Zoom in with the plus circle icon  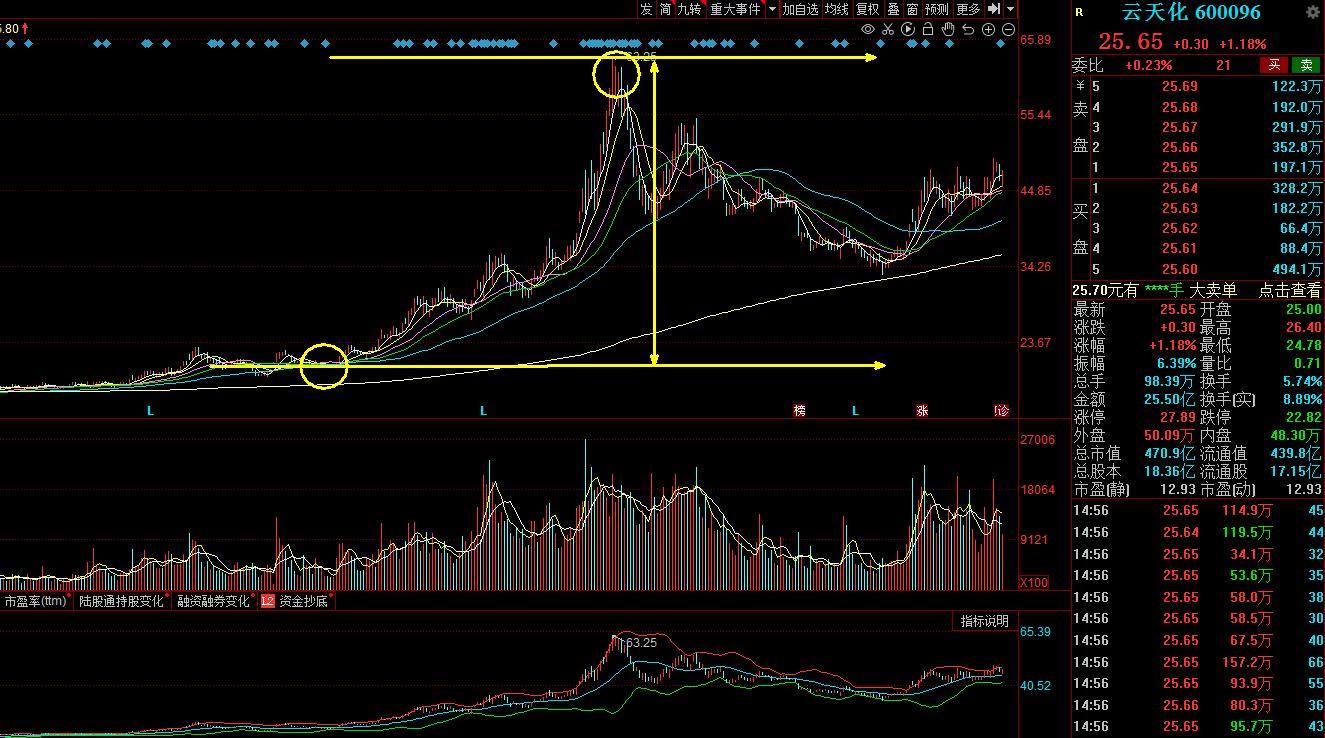coord(988,30)
